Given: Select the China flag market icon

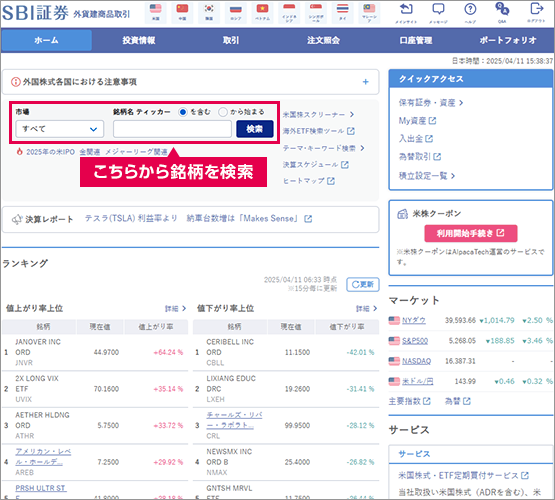Looking at the screenshot, I should click(x=182, y=13).
